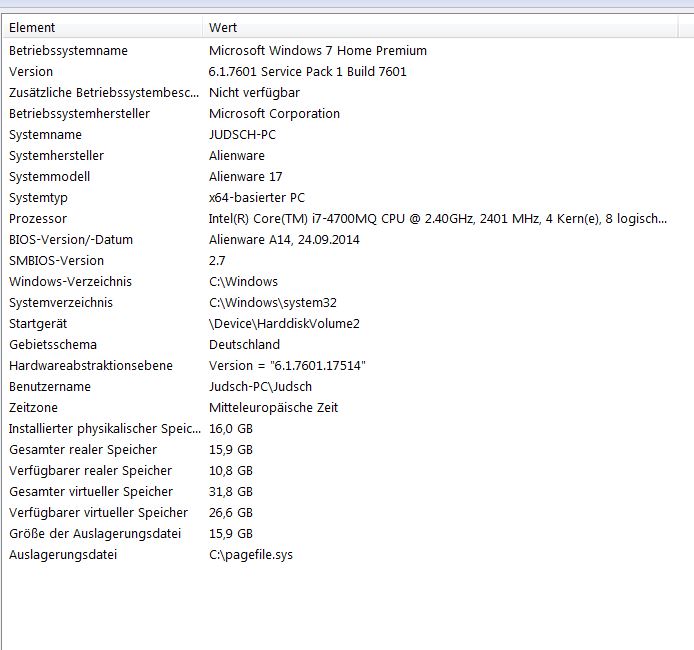Select the Zeitzone row label
The width and height of the screenshot is (694, 650).
pyautogui.click(x=33, y=408)
